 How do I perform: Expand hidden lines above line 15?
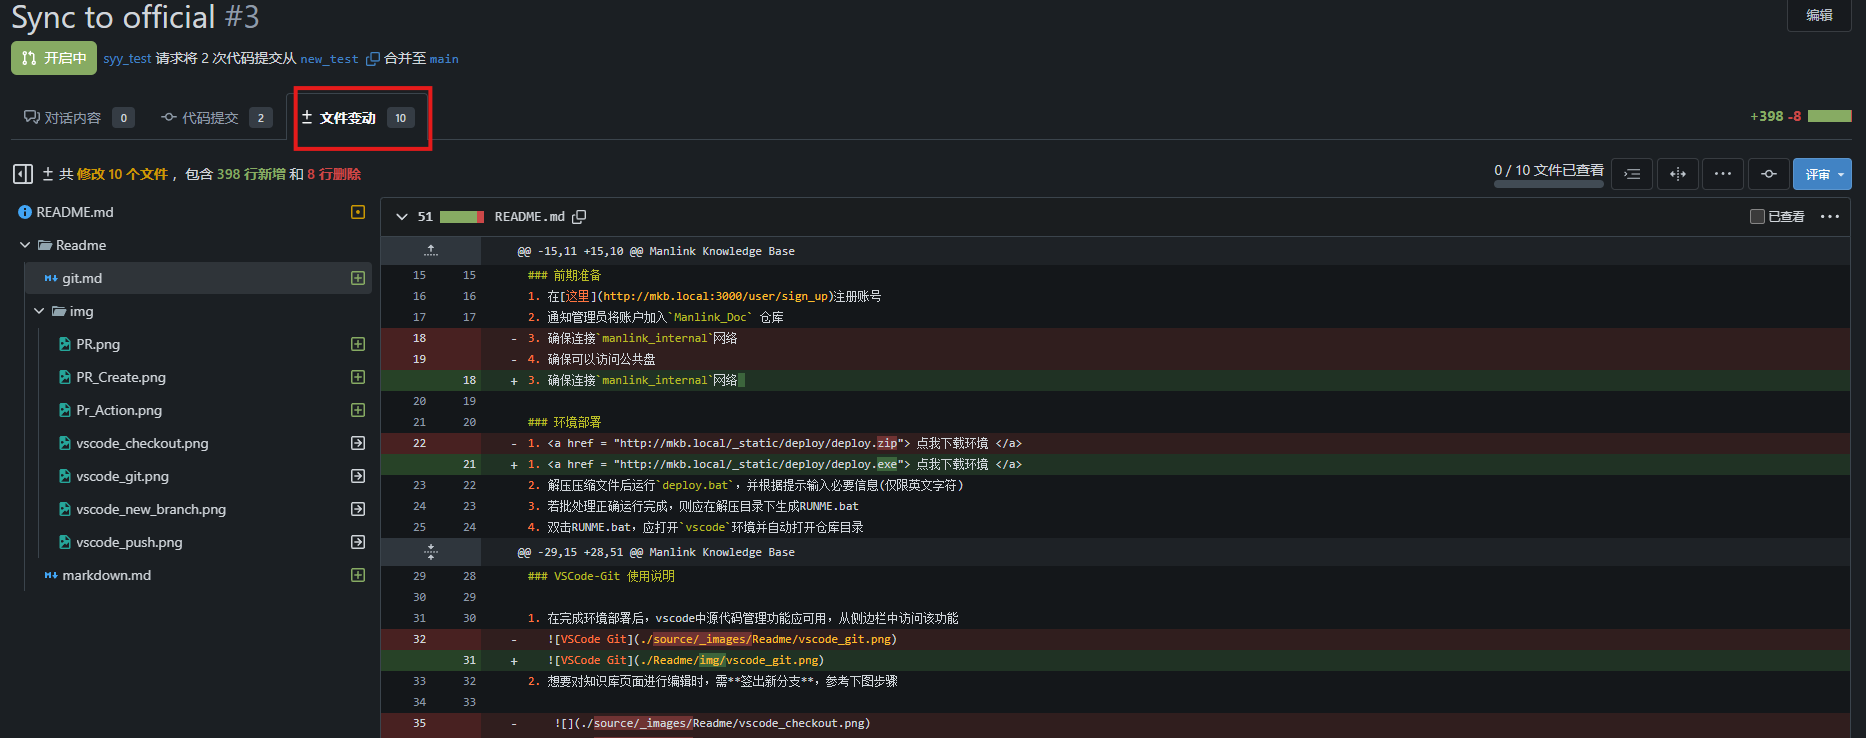(431, 251)
